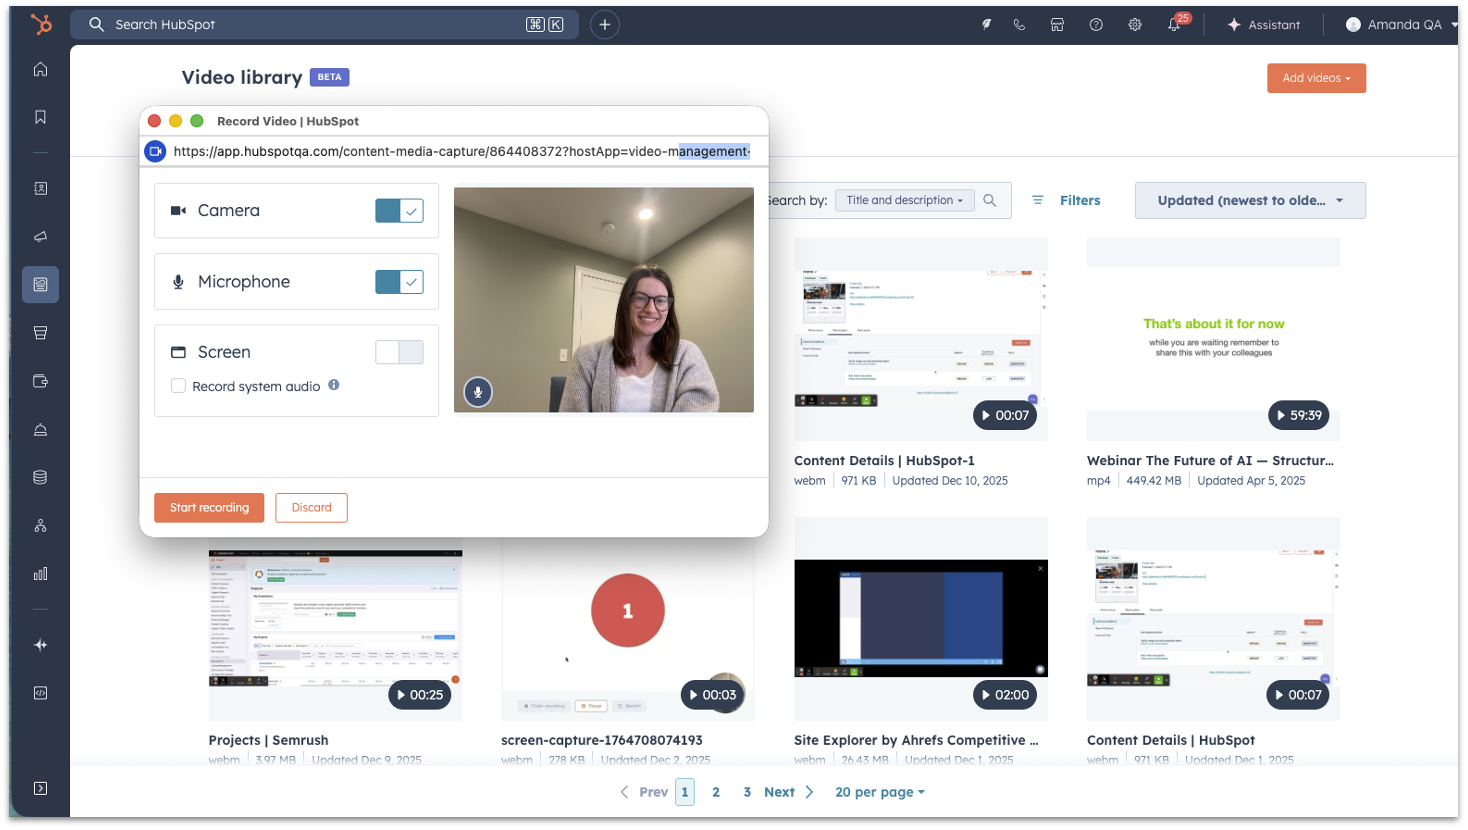Click the magnifier icon beside Title and description
This screenshot has width=1468, height=830.
point(990,200)
